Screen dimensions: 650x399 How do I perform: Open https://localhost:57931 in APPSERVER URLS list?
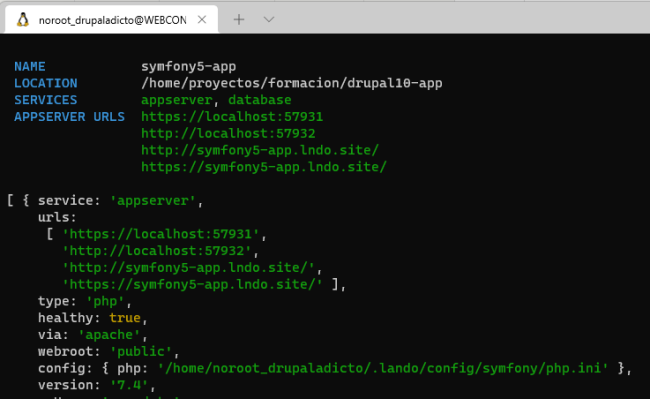click(232, 117)
